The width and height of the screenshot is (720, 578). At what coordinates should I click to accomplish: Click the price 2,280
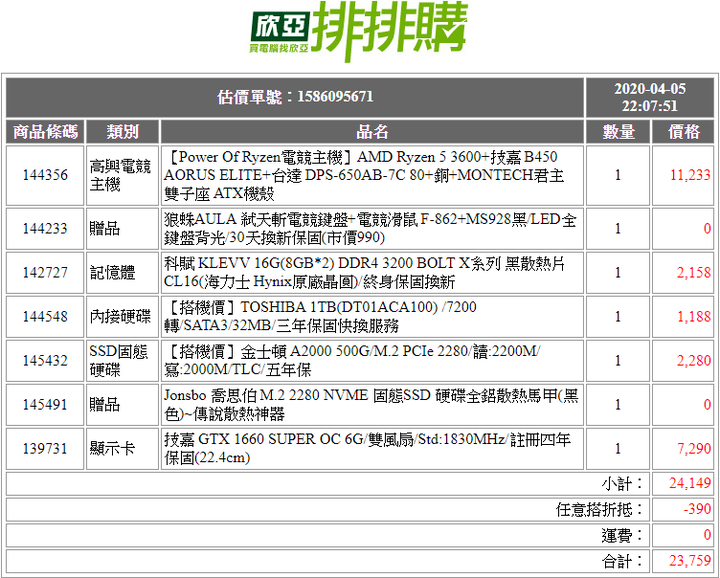[694, 360]
